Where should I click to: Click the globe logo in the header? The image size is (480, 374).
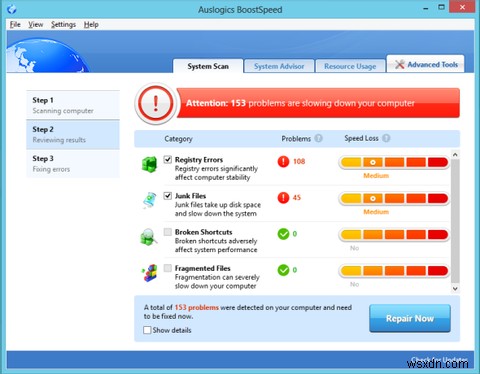pyautogui.click(x=47, y=55)
